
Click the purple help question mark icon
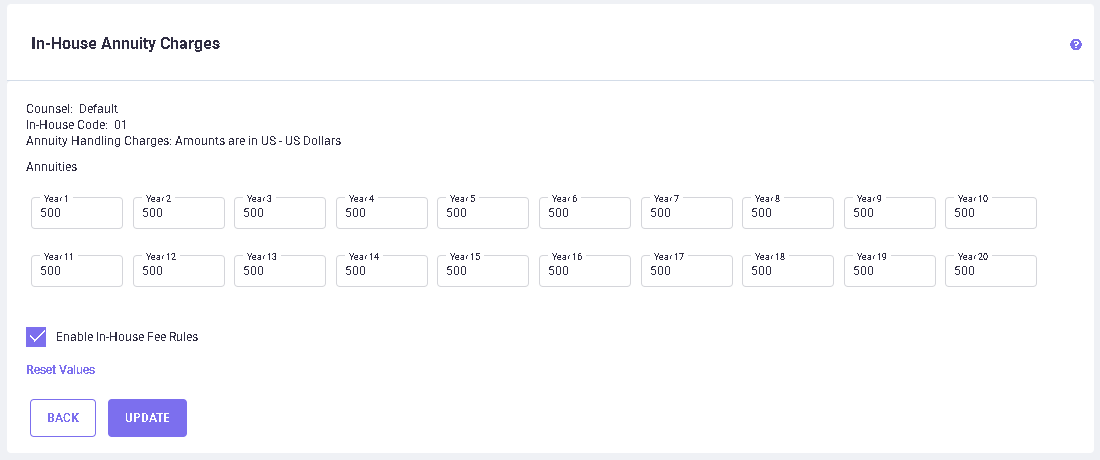[x=1076, y=45]
